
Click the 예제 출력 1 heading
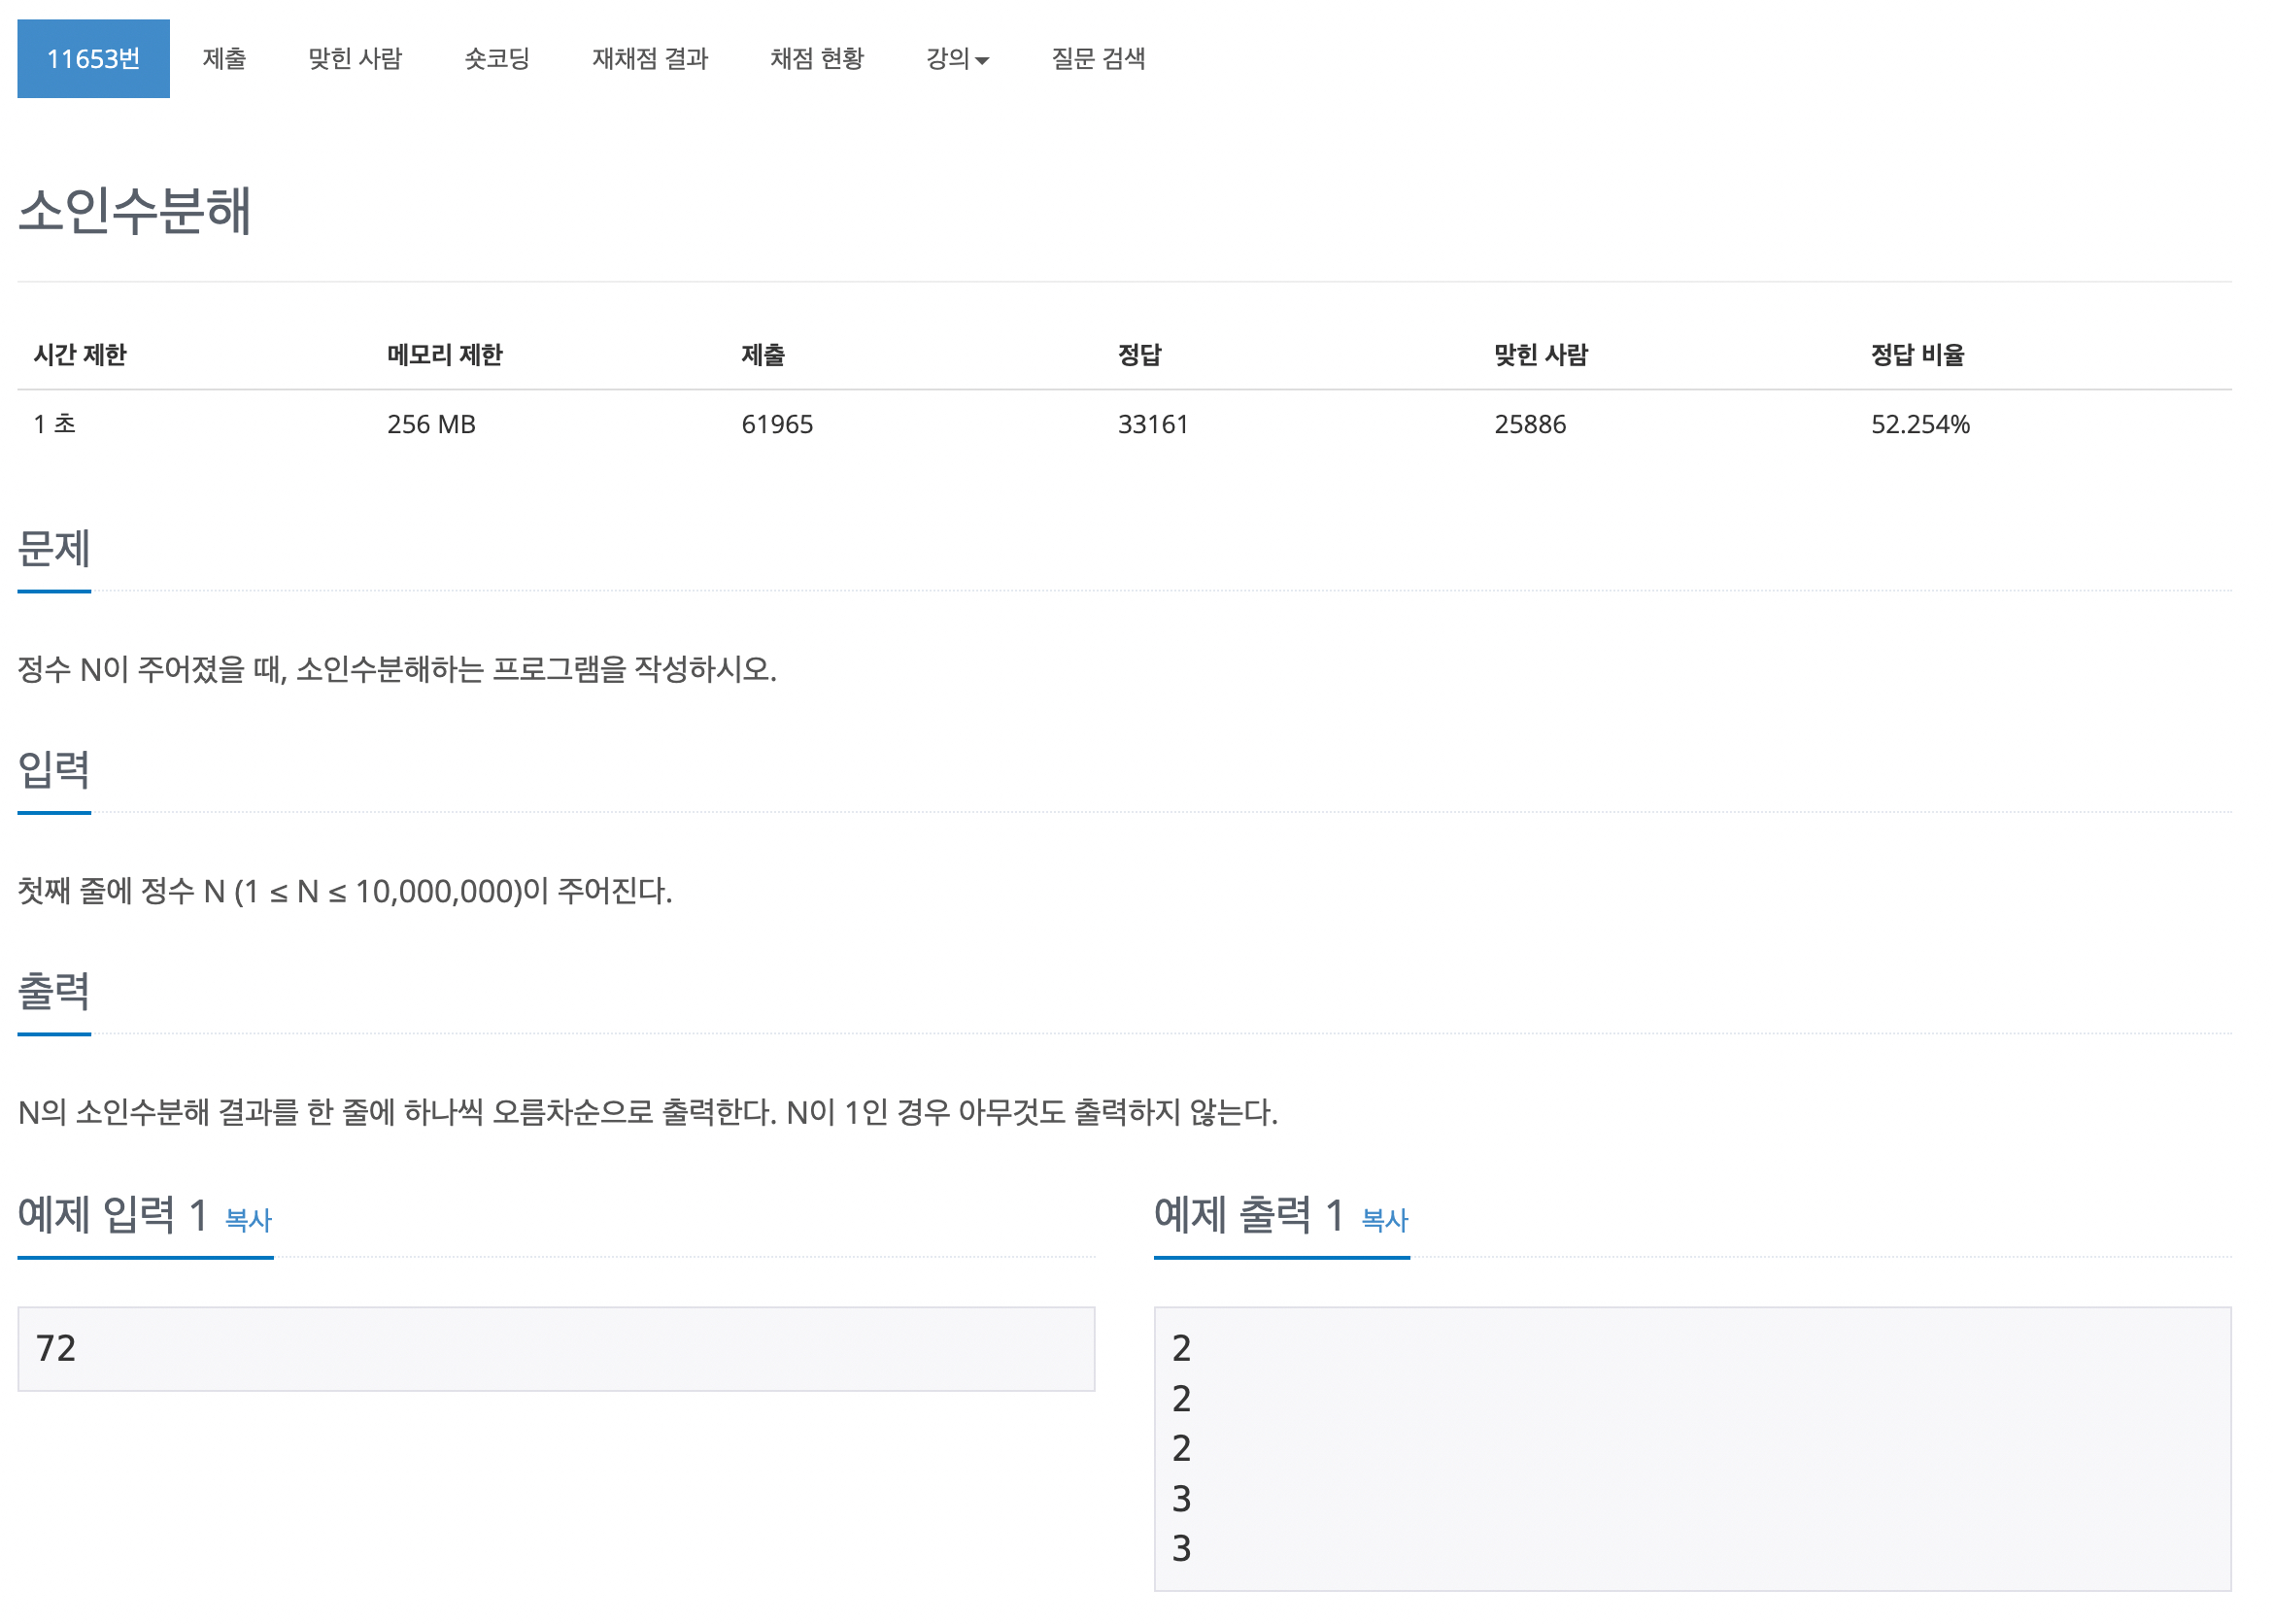pos(1249,1215)
